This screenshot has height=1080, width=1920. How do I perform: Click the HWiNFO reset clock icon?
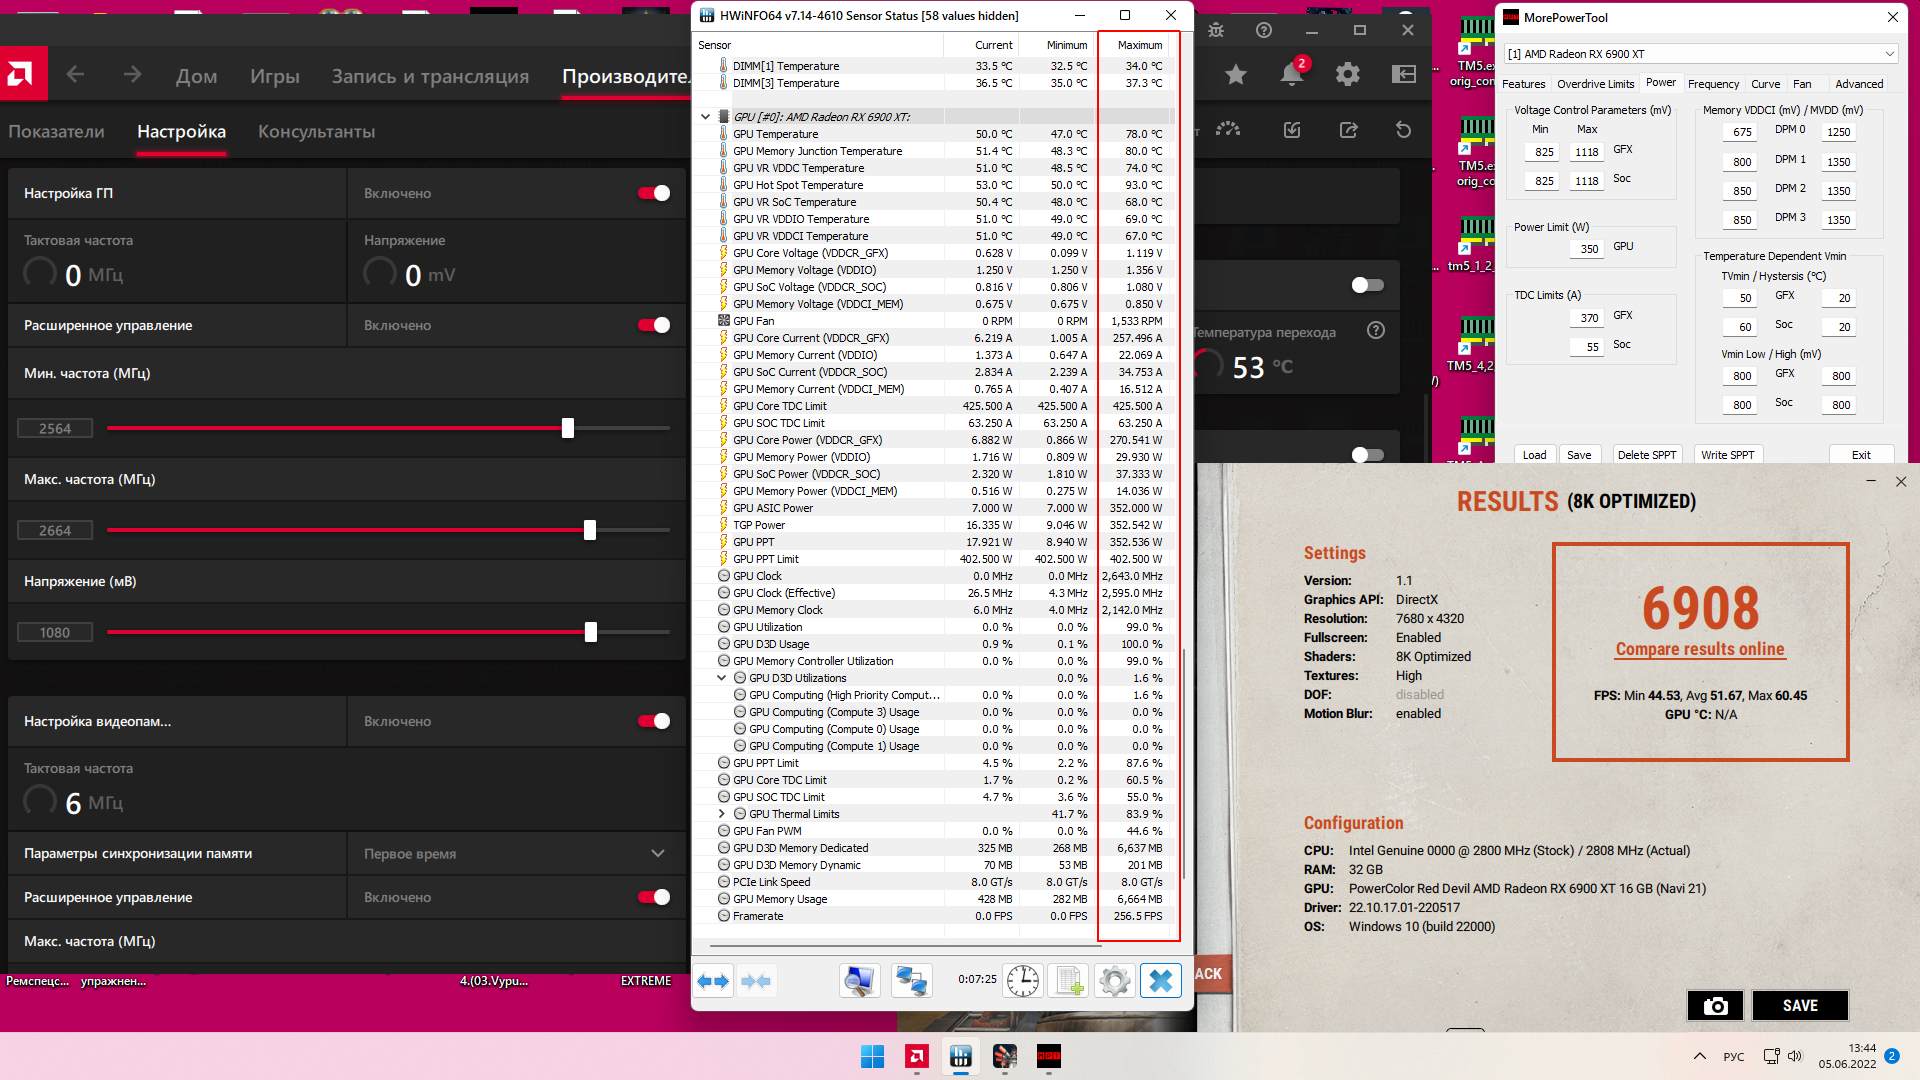click(x=1022, y=981)
